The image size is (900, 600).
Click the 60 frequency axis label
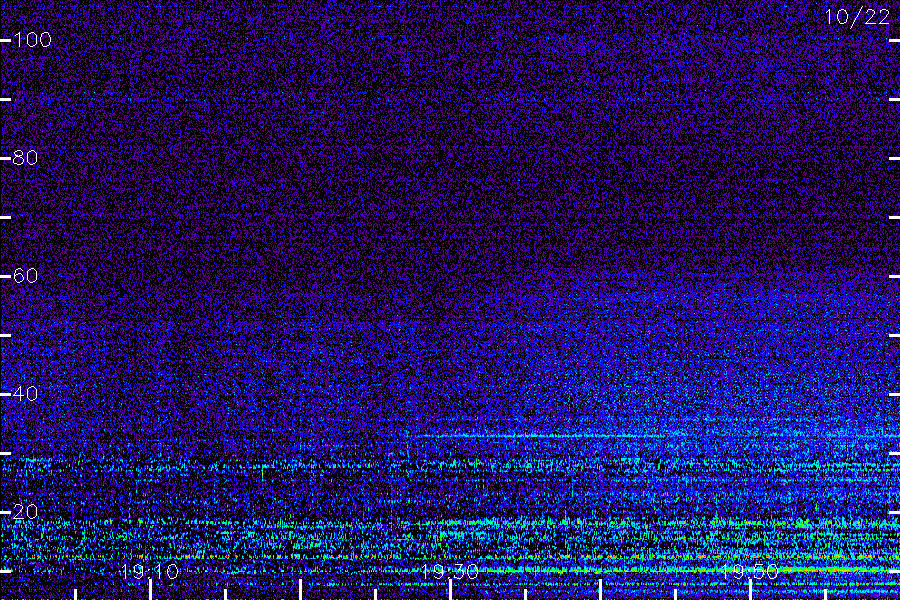pos(25,276)
